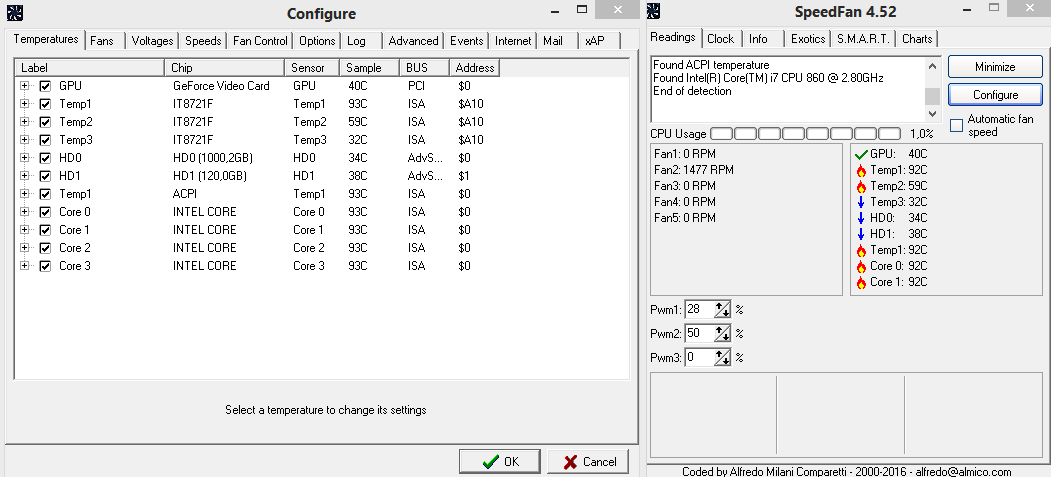This screenshot has height=479, width=1051.
Task: Open the Options tab
Action: point(317,41)
